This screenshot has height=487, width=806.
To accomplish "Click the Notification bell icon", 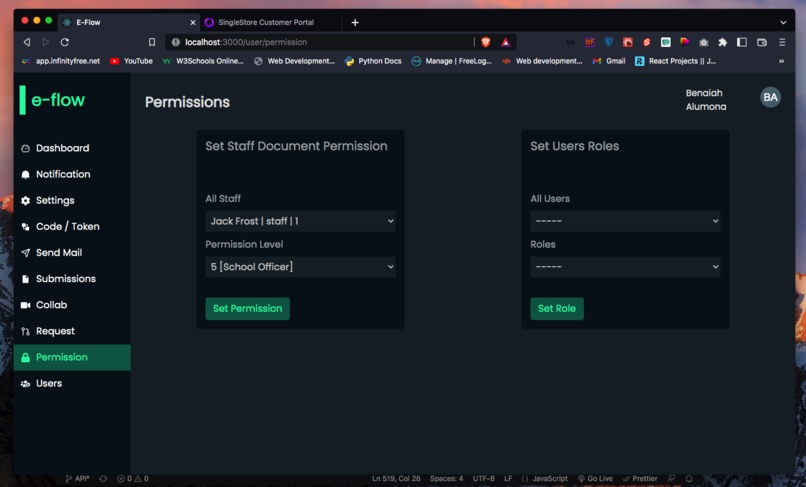I will (x=25, y=175).
